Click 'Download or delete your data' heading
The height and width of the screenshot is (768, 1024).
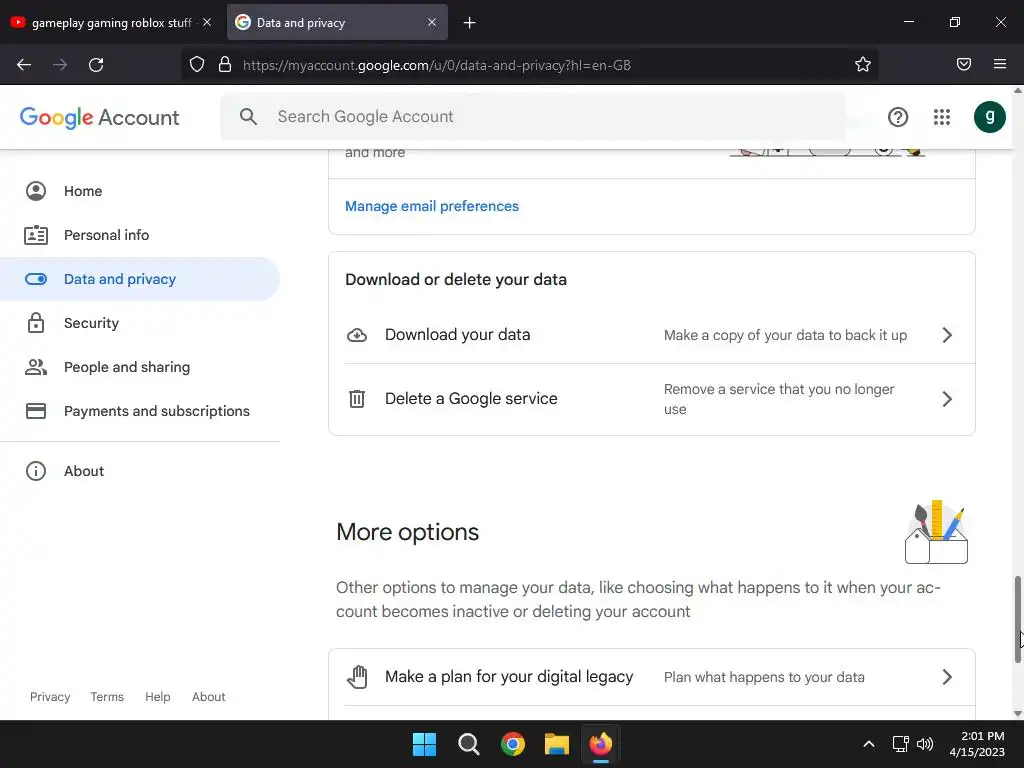tap(456, 280)
